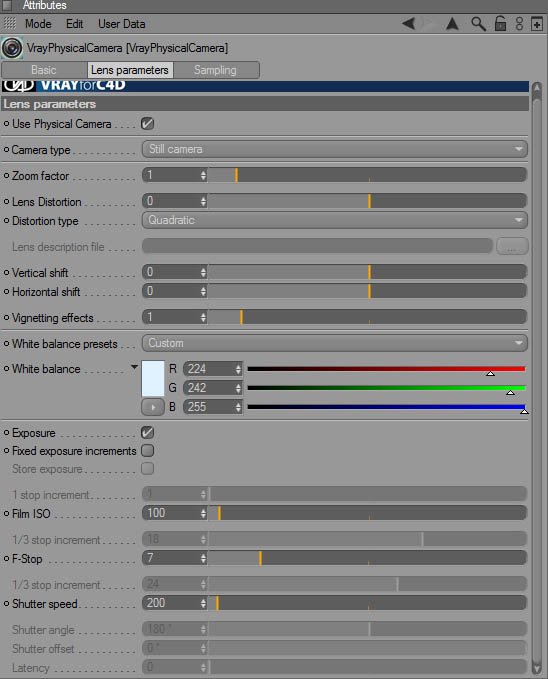548x679 pixels.
Task: Click the back arrow navigation icon
Action: pyautogui.click(x=409, y=23)
